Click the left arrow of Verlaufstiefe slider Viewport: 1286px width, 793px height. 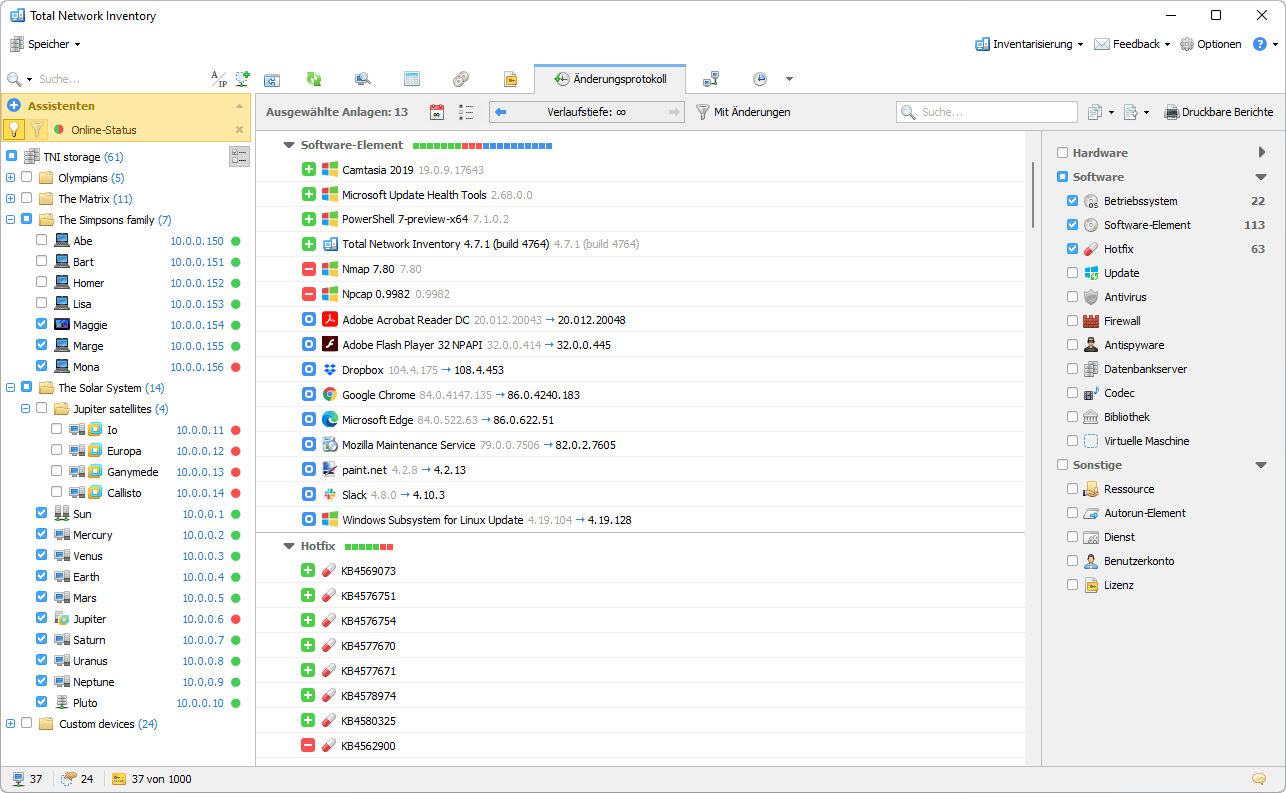501,112
